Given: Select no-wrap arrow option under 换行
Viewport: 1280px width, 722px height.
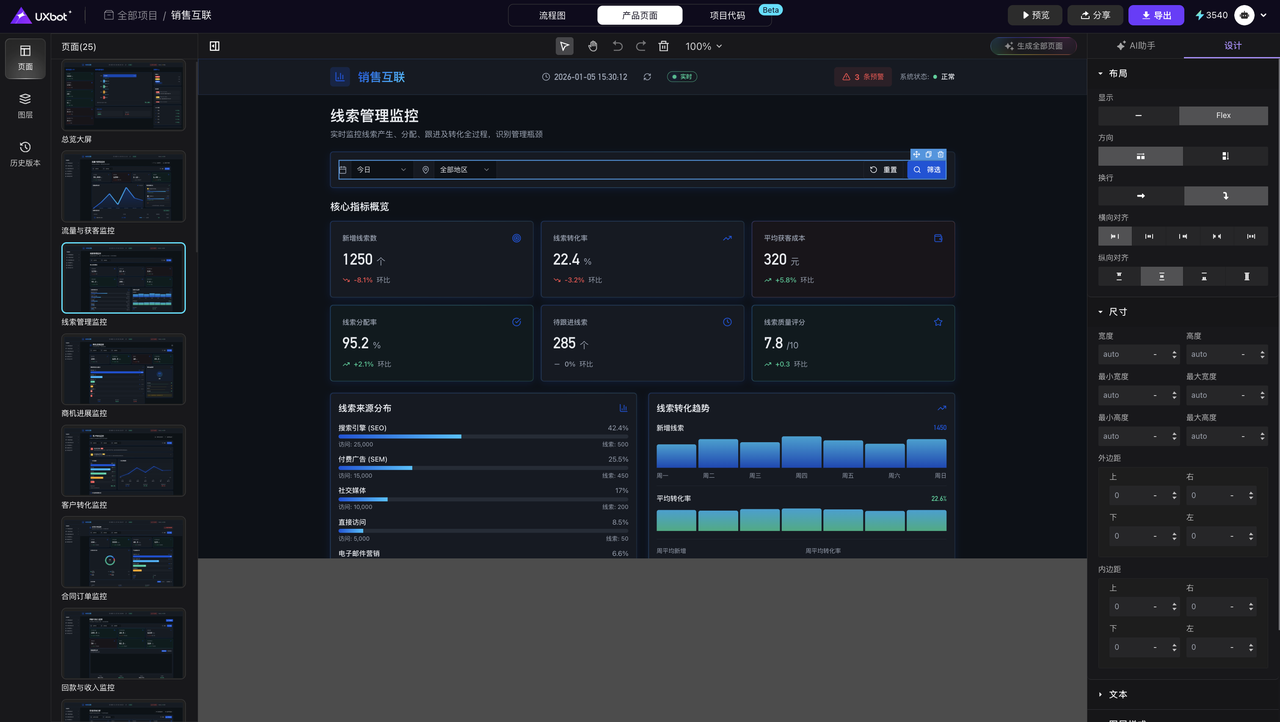Looking at the screenshot, I should tap(1140, 196).
